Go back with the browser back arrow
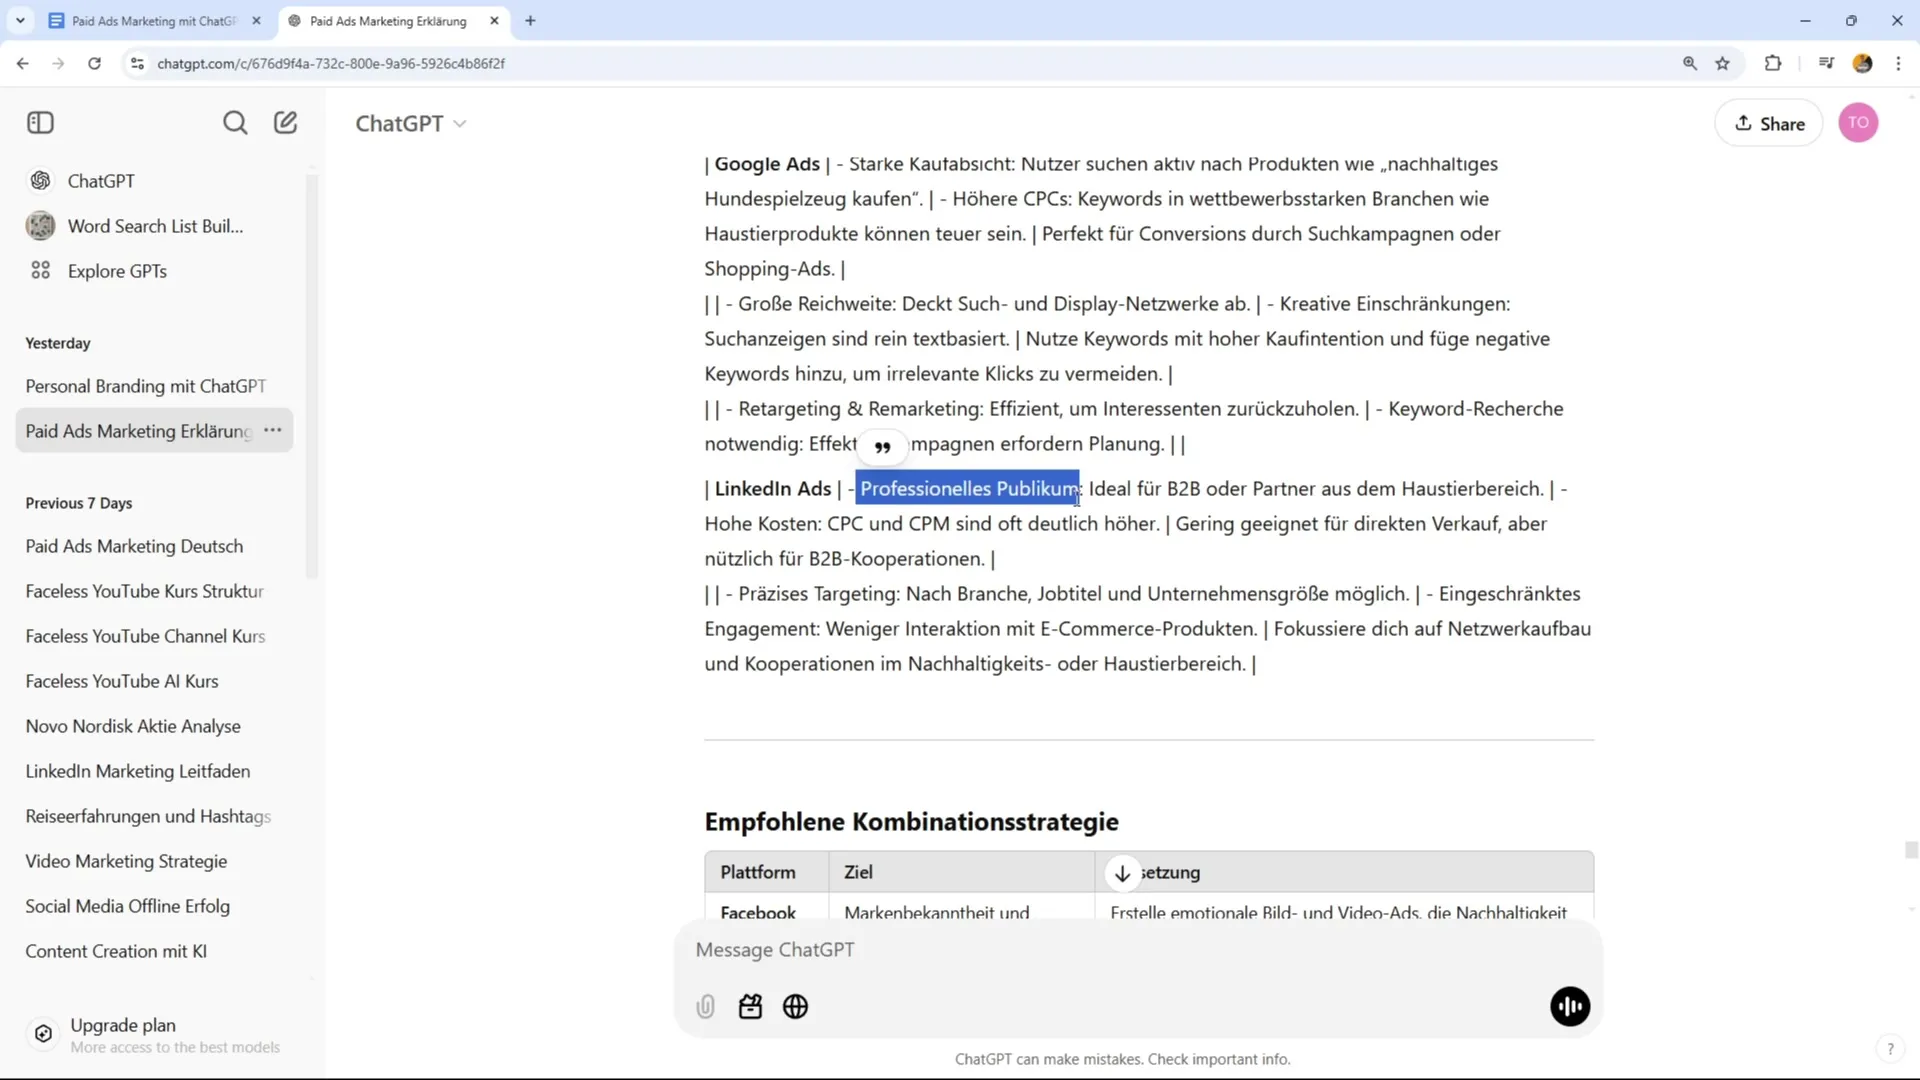This screenshot has width=1920, height=1080. tap(22, 63)
